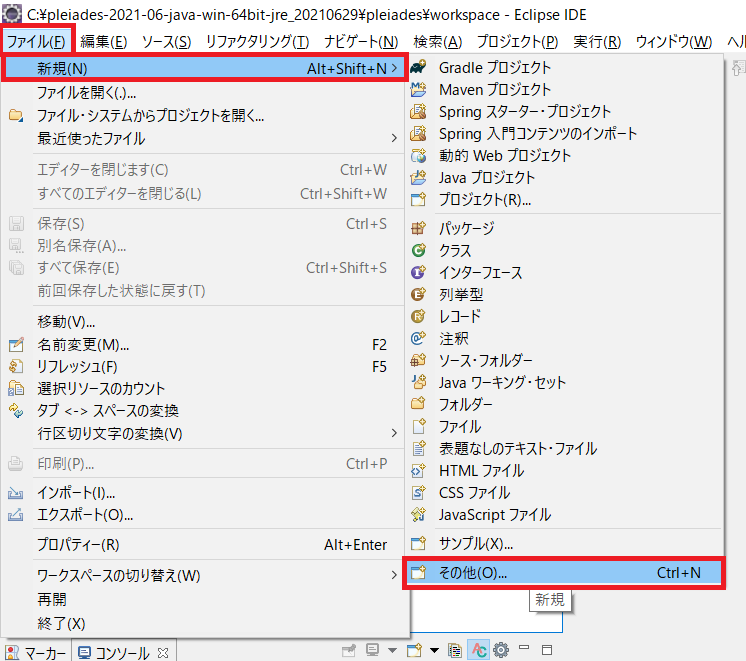Screen dimensions: 746x661
Task: Click the 名前変更(M) rename icon
Action: click(x=16, y=344)
